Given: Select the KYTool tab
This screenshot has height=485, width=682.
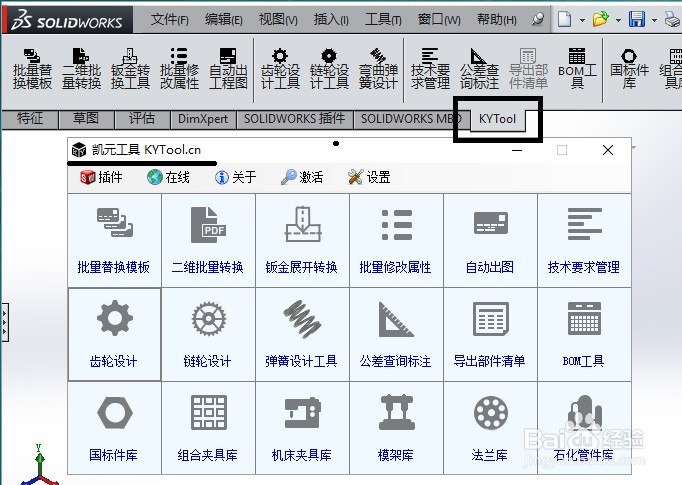Looking at the screenshot, I should click(498, 119).
